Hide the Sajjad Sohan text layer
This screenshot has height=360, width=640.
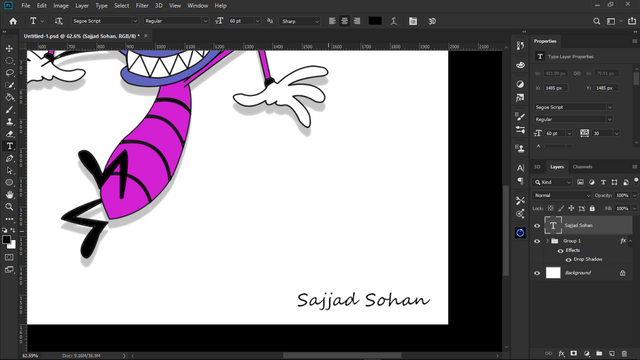click(537, 226)
